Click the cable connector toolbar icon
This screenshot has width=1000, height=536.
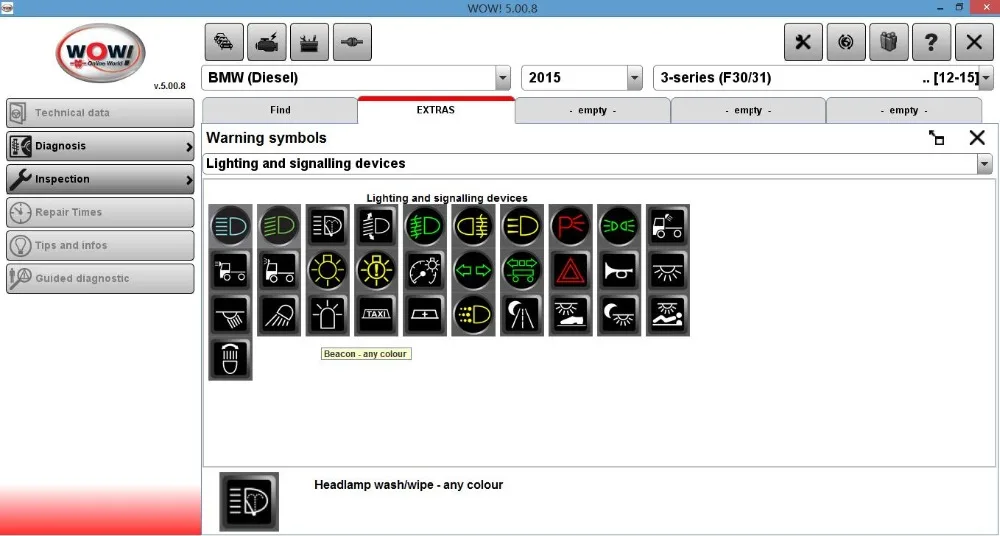pos(352,42)
